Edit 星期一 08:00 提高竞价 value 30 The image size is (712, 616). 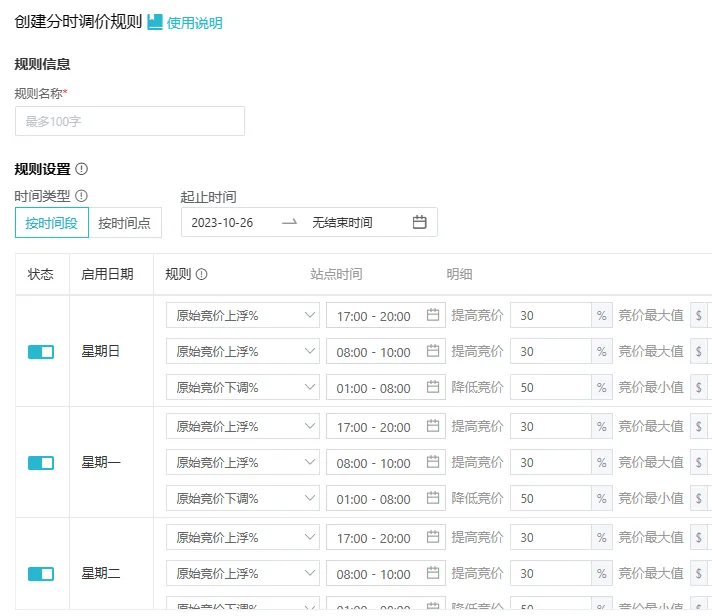(551, 462)
